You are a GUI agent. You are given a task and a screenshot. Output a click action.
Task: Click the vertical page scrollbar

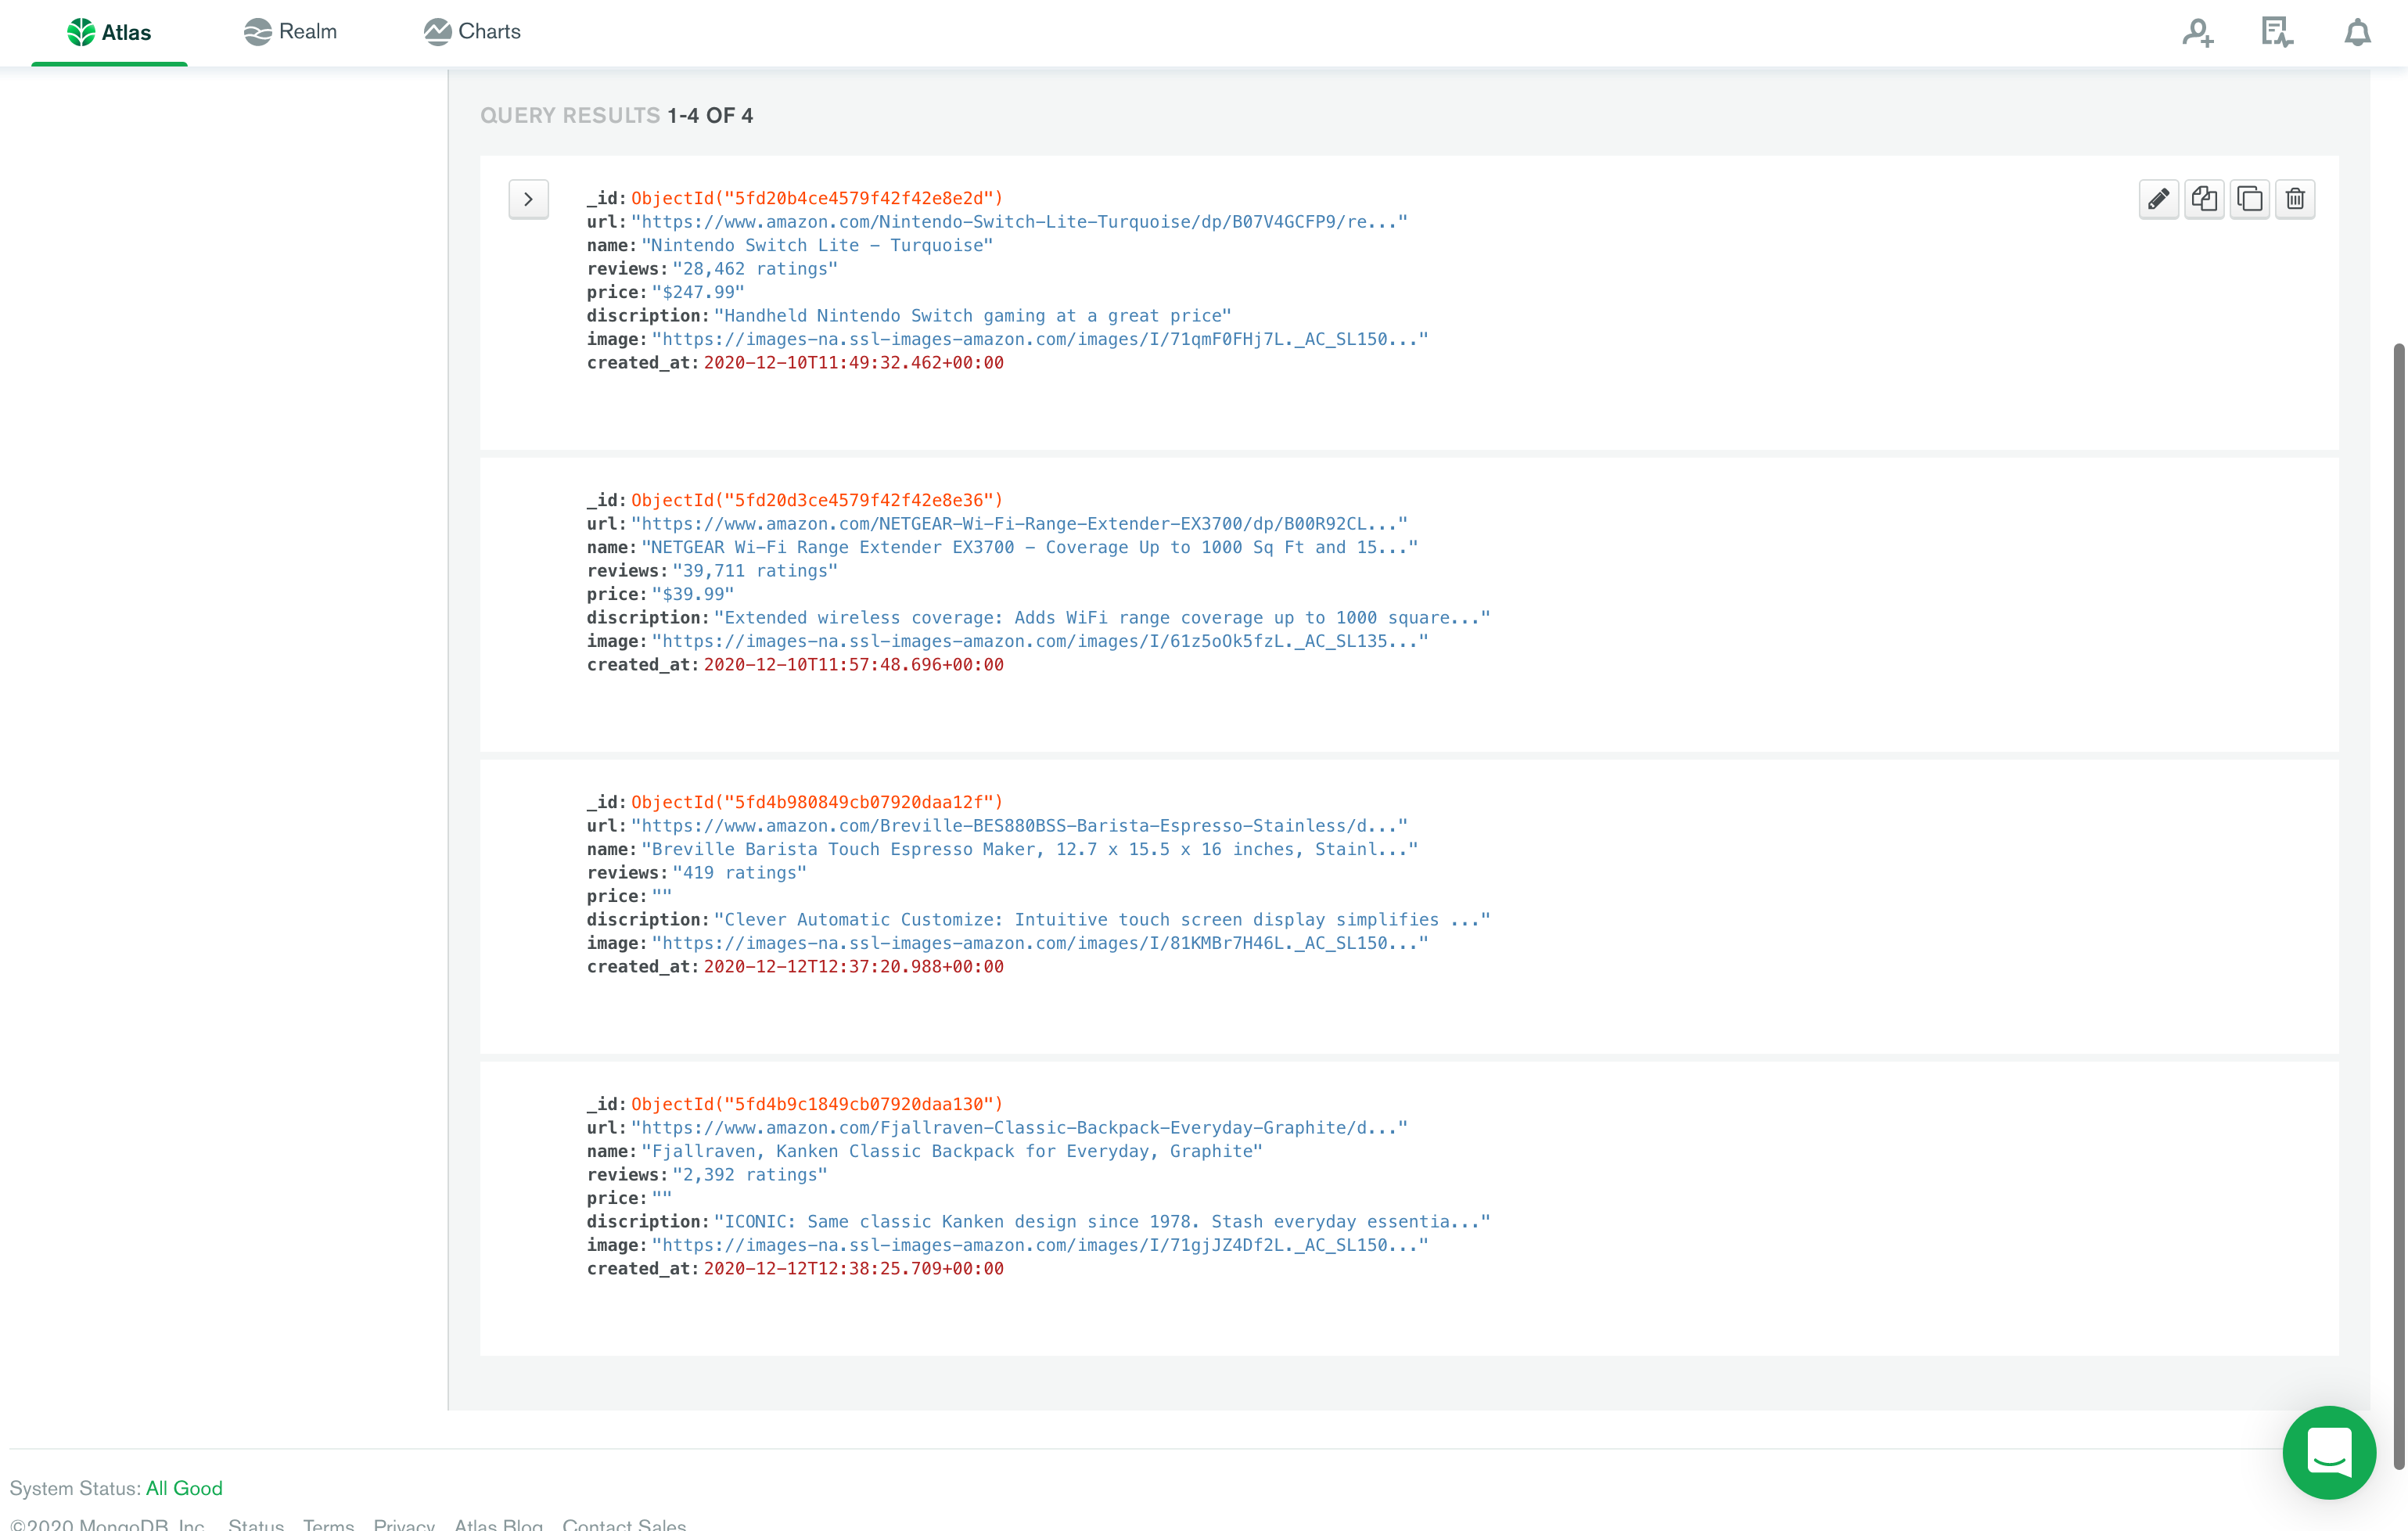click(2398, 905)
